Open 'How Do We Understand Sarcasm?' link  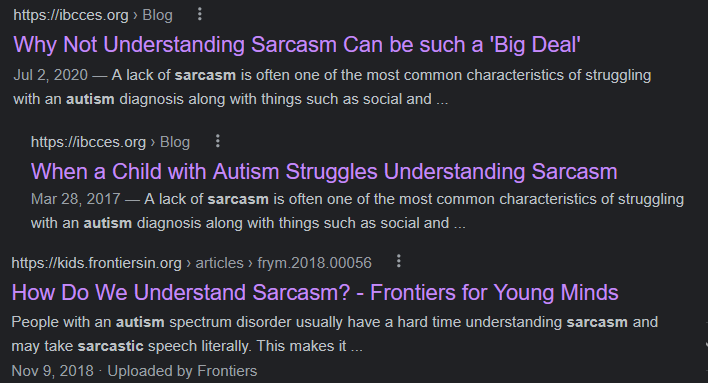point(315,292)
